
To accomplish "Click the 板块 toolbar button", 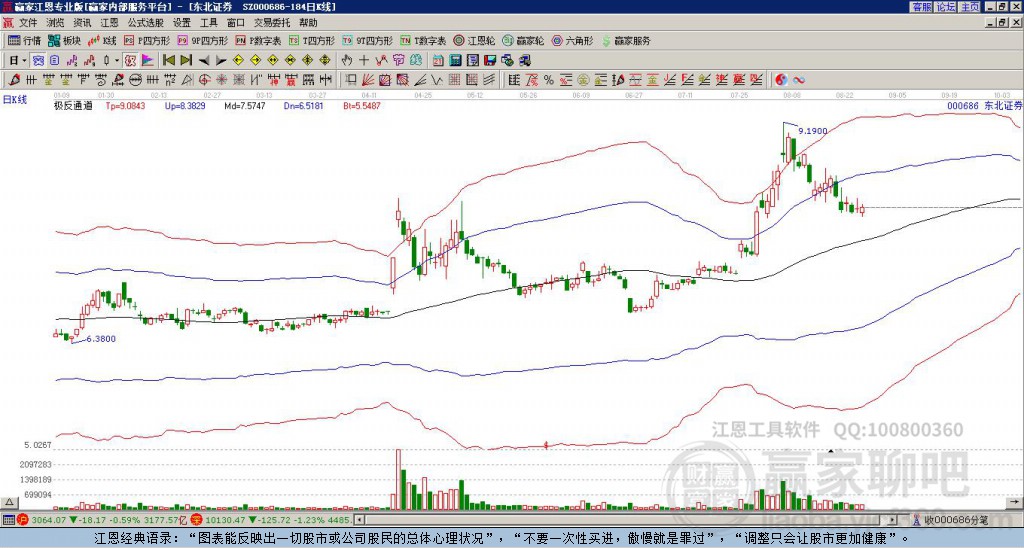I will coord(64,40).
